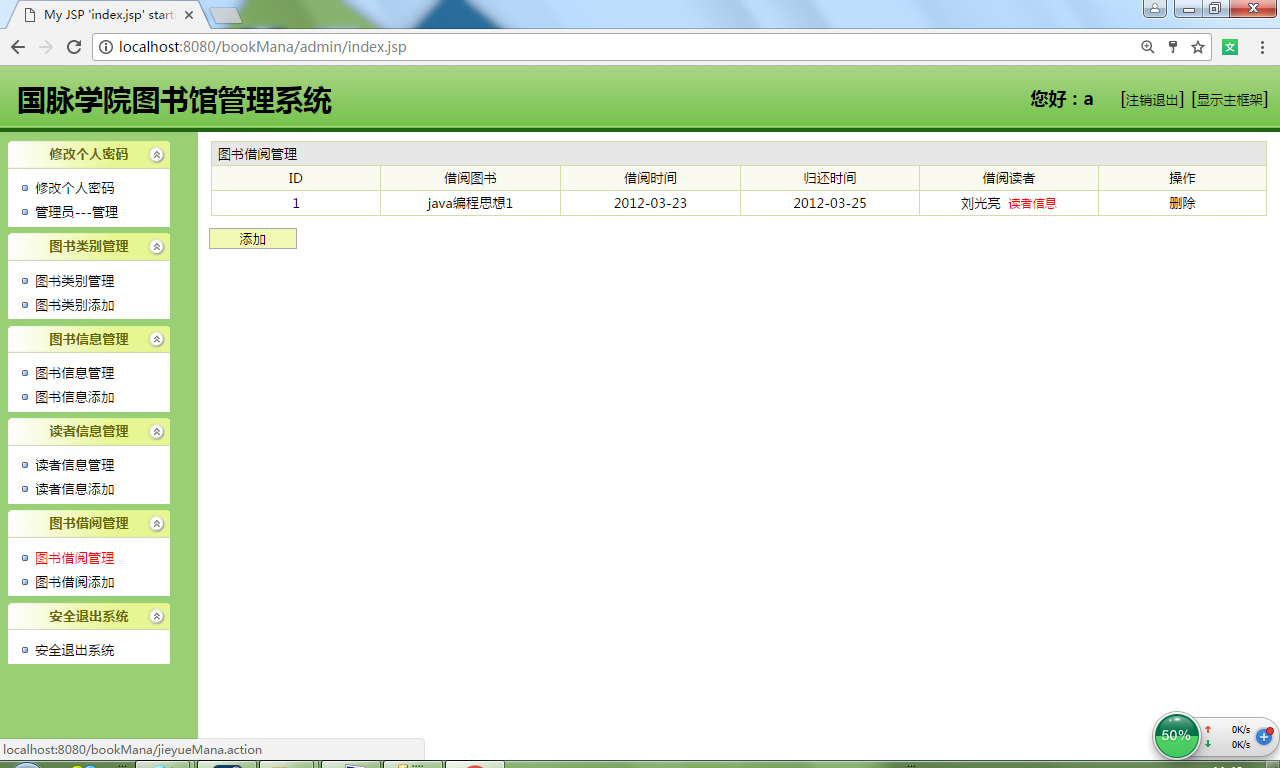Collapse the 修改个人密码 sidebar section
Screen dimensions: 1280x768
coord(155,155)
